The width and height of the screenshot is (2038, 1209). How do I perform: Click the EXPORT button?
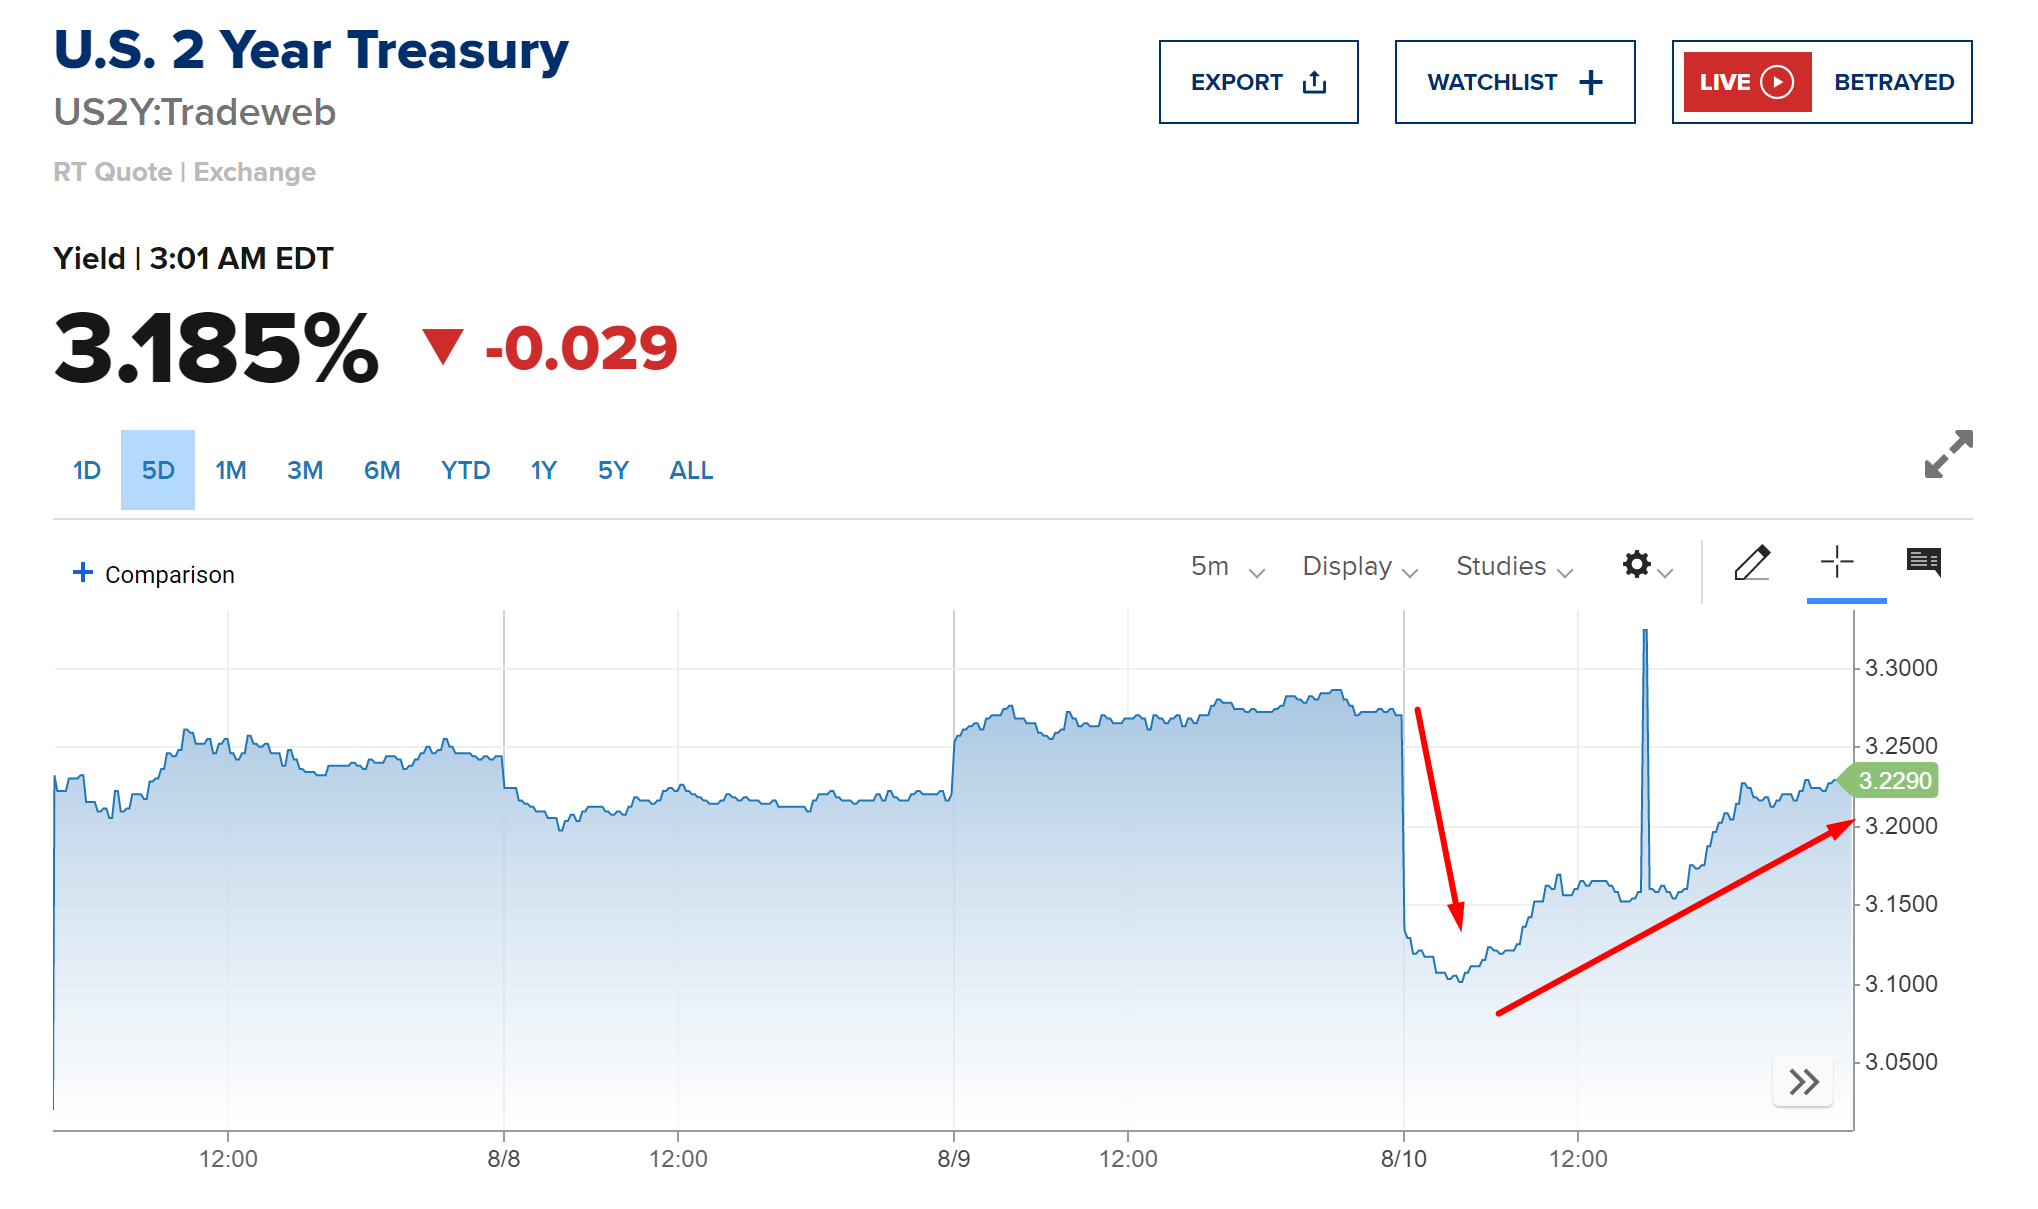[x=1258, y=82]
